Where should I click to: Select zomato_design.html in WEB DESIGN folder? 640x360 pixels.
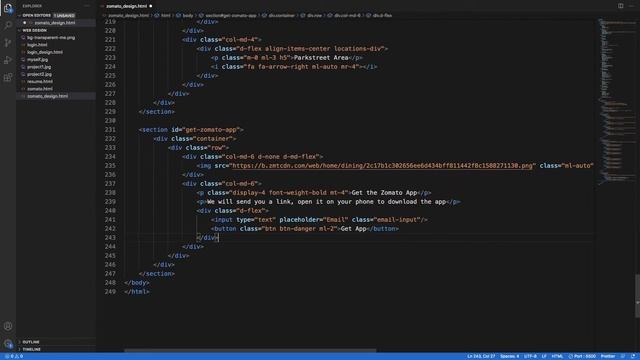(x=47, y=96)
